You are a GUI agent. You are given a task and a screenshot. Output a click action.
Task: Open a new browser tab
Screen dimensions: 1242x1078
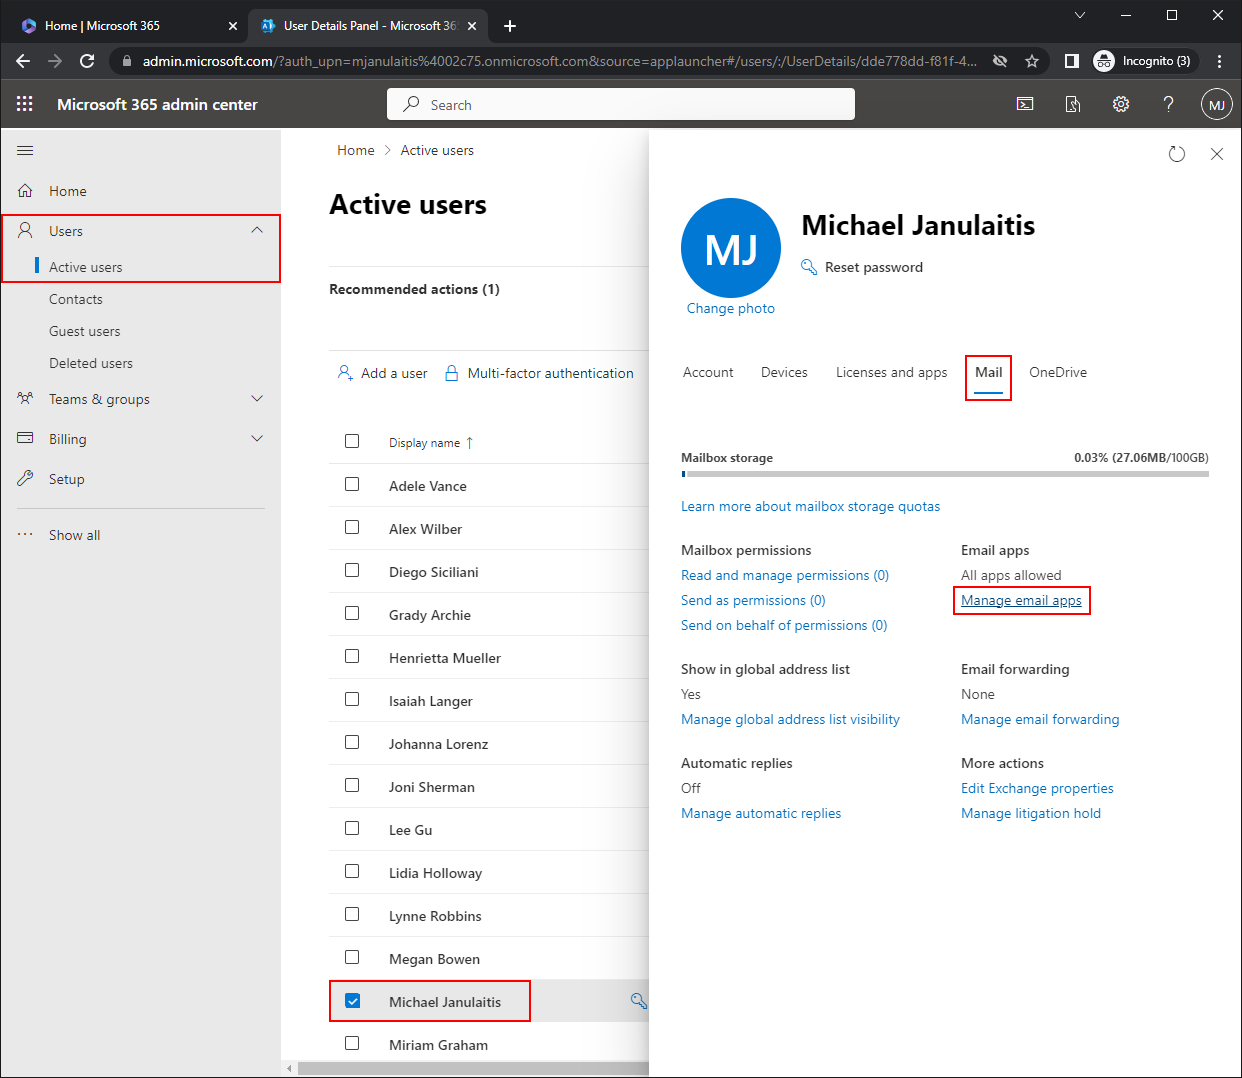510,26
